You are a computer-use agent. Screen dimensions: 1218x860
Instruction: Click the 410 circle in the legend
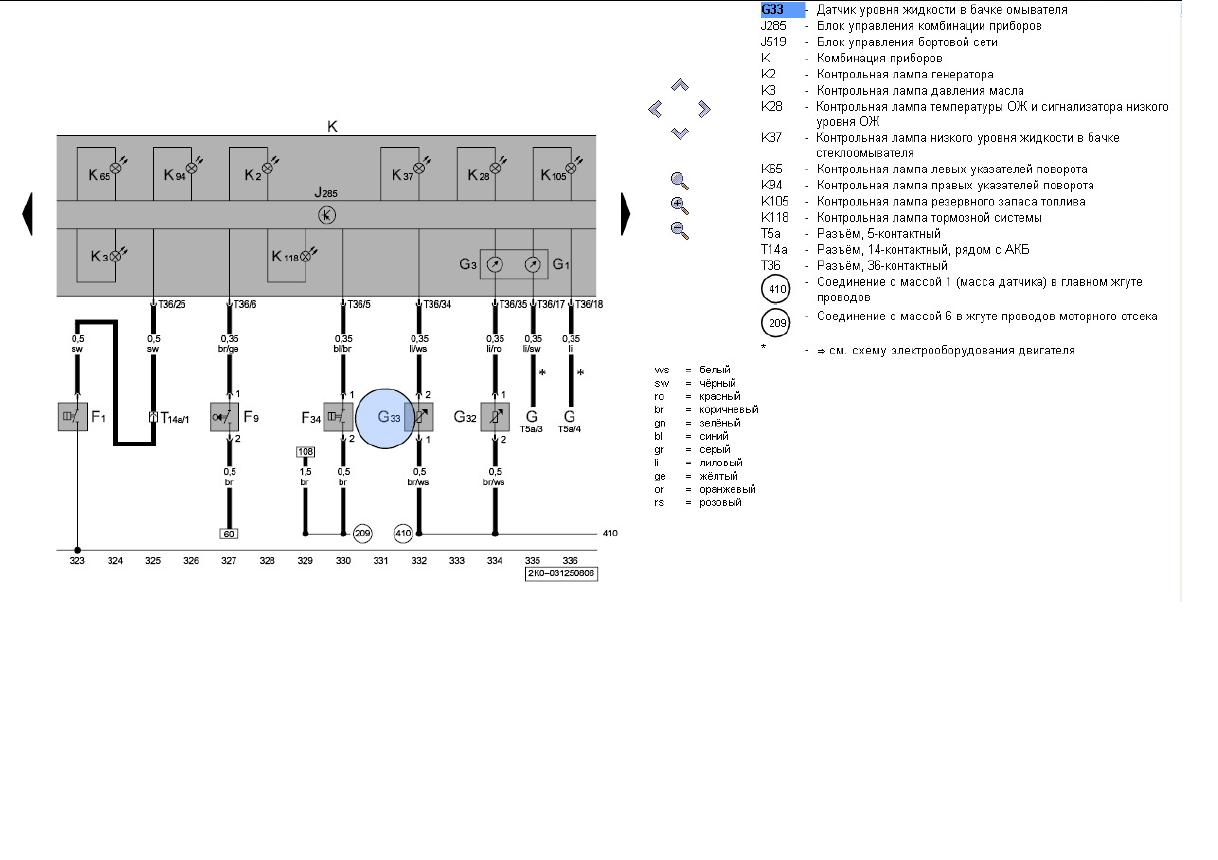coord(776,289)
